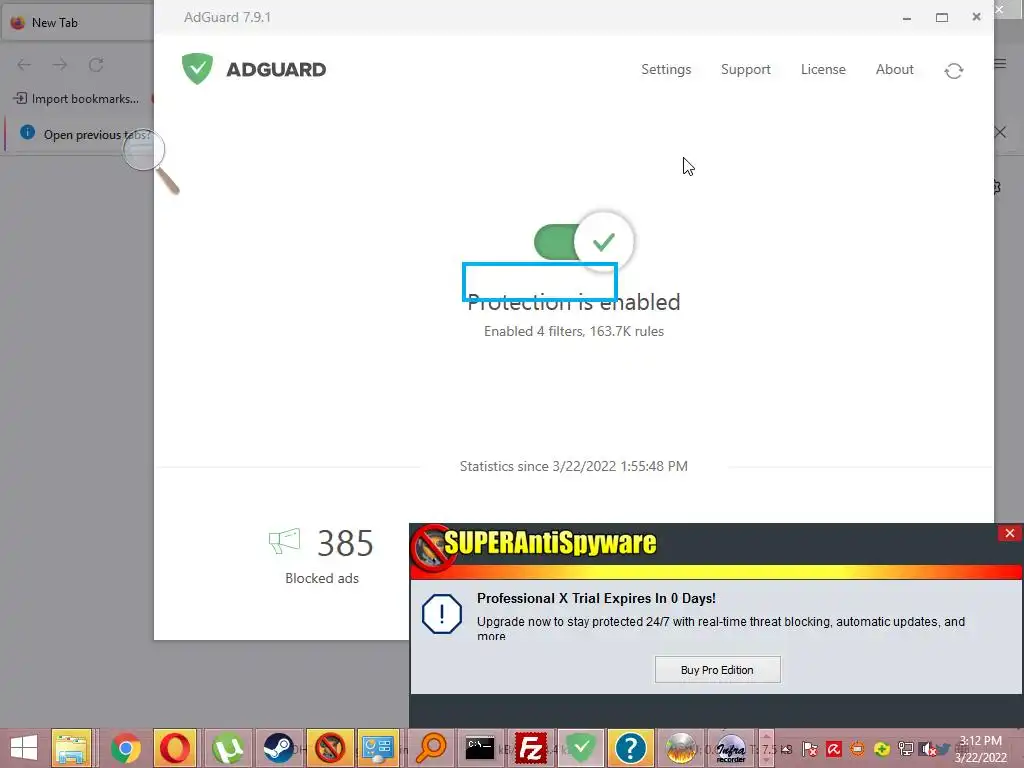Click the 385 blocked ads count
The image size is (1024, 768).
tap(345, 543)
